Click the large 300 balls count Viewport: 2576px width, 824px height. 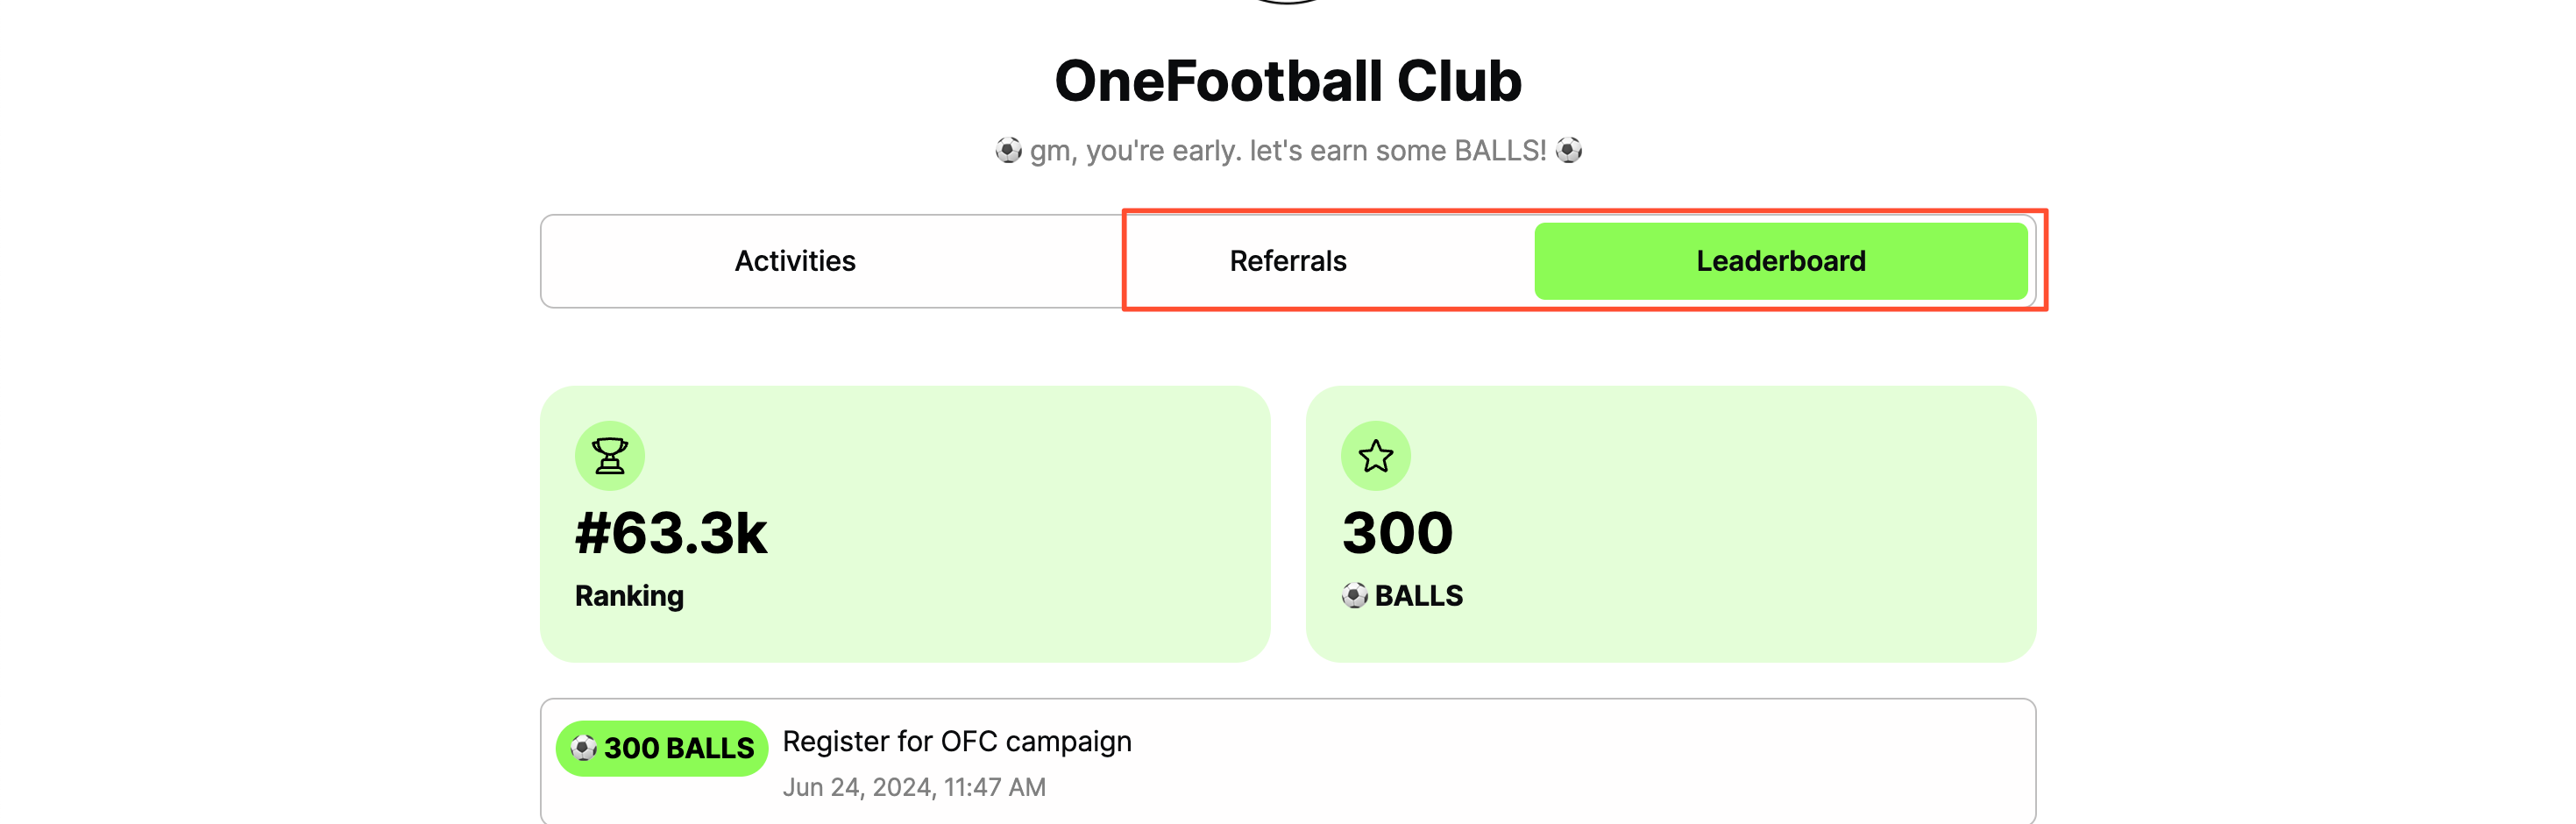[1397, 533]
